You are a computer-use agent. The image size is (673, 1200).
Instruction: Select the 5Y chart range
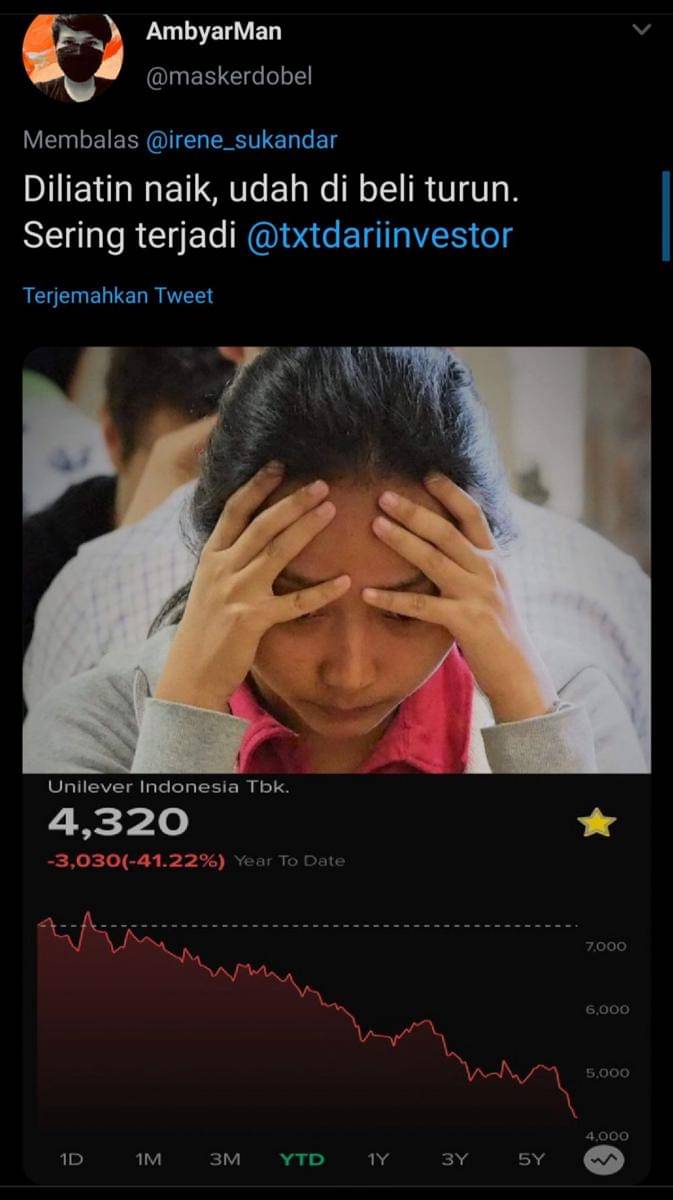531,1159
